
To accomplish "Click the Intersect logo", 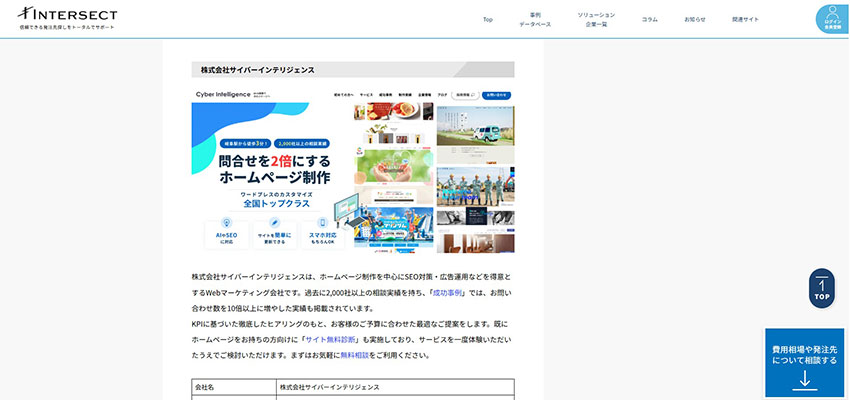I will tap(67, 14).
